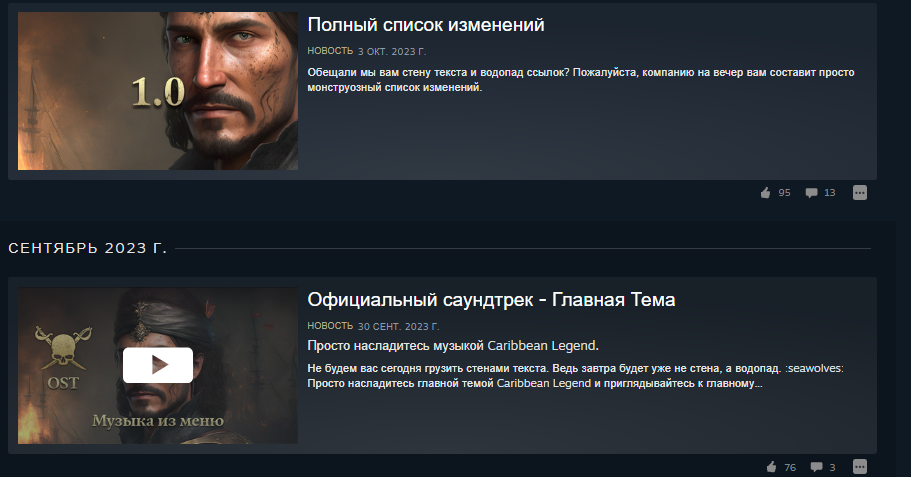Screen dimensions: 911x477
Task: Open the changelog description about 'монструозный список изменений'
Action: tap(581, 80)
